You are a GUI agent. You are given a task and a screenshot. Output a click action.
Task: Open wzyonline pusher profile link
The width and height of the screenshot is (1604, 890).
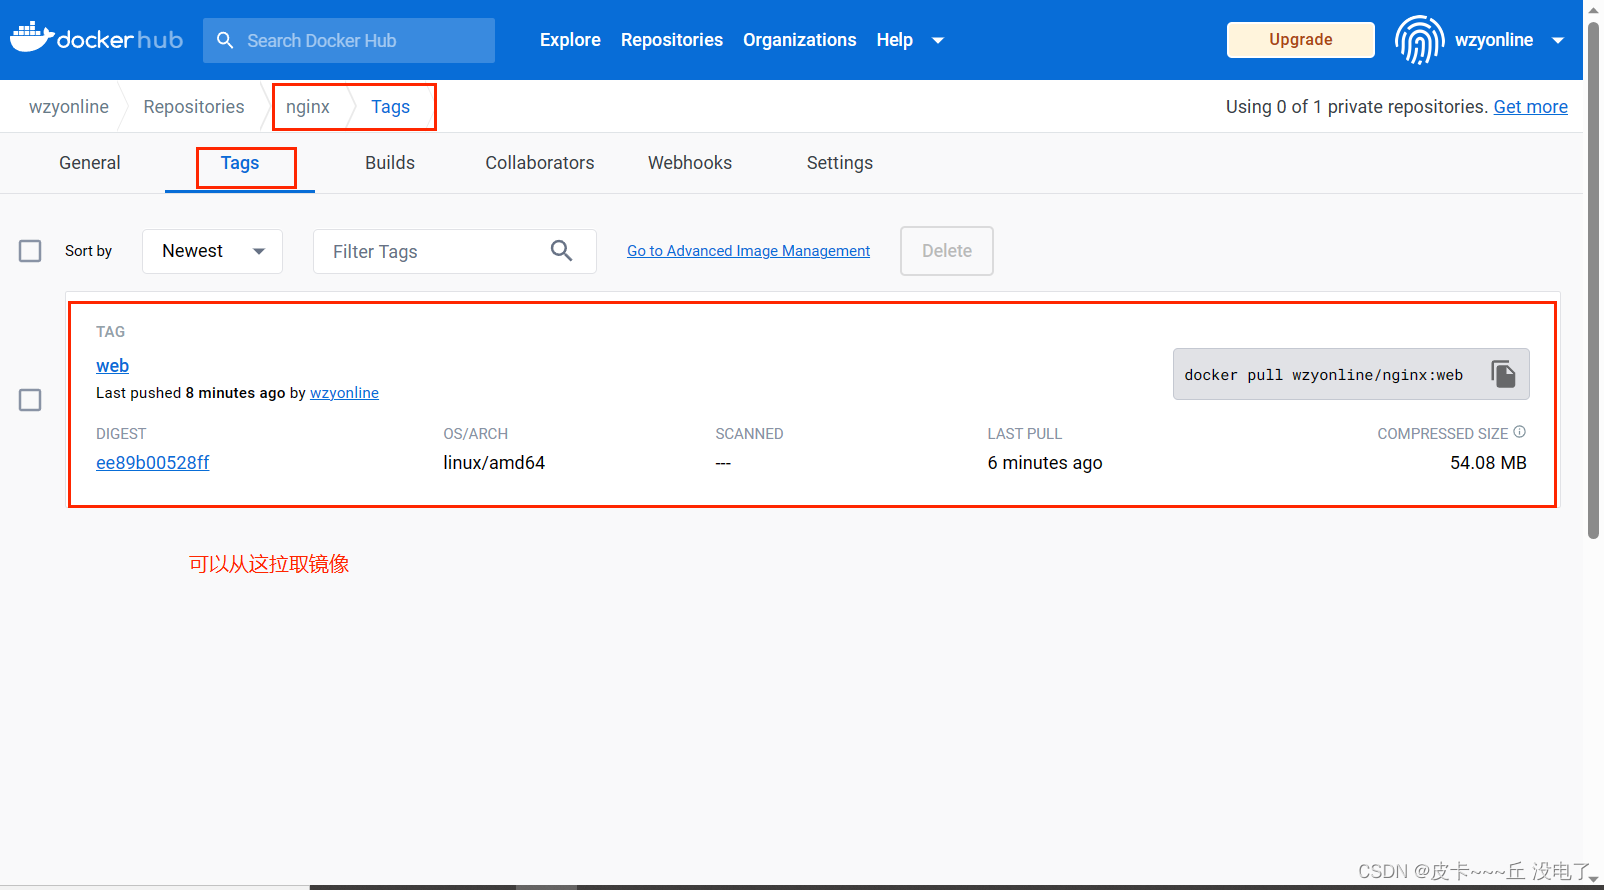(344, 393)
